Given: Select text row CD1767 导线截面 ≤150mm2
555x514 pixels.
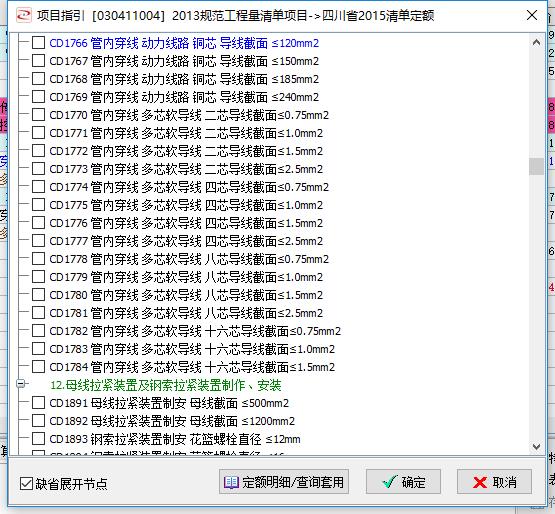Looking at the screenshot, I should [x=184, y=61].
